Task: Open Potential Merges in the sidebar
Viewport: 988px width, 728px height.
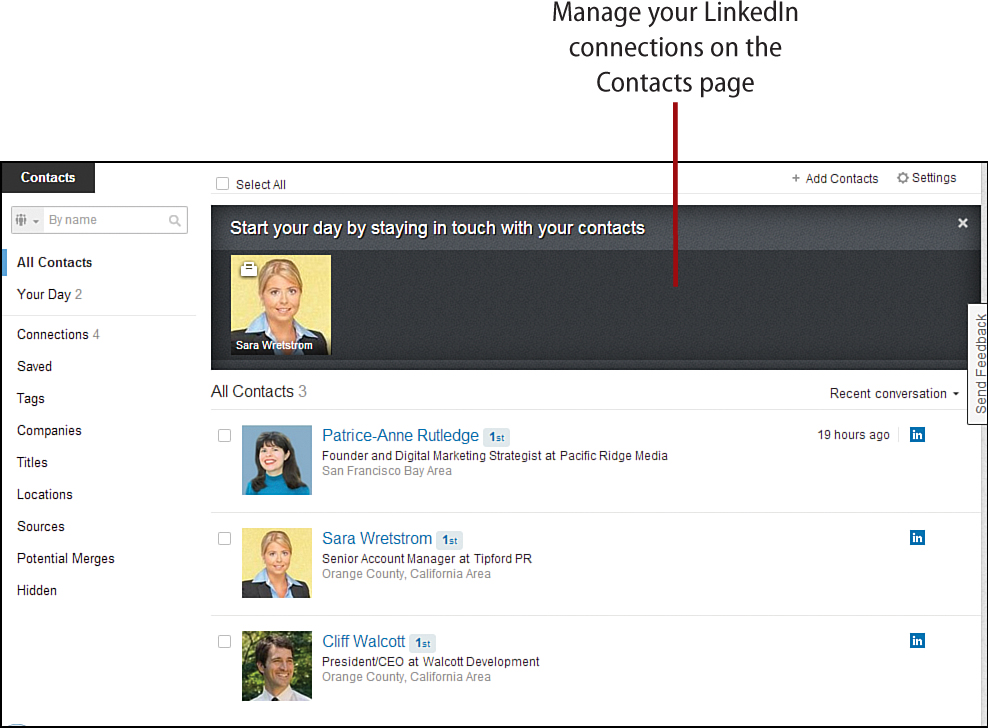Action: (66, 558)
